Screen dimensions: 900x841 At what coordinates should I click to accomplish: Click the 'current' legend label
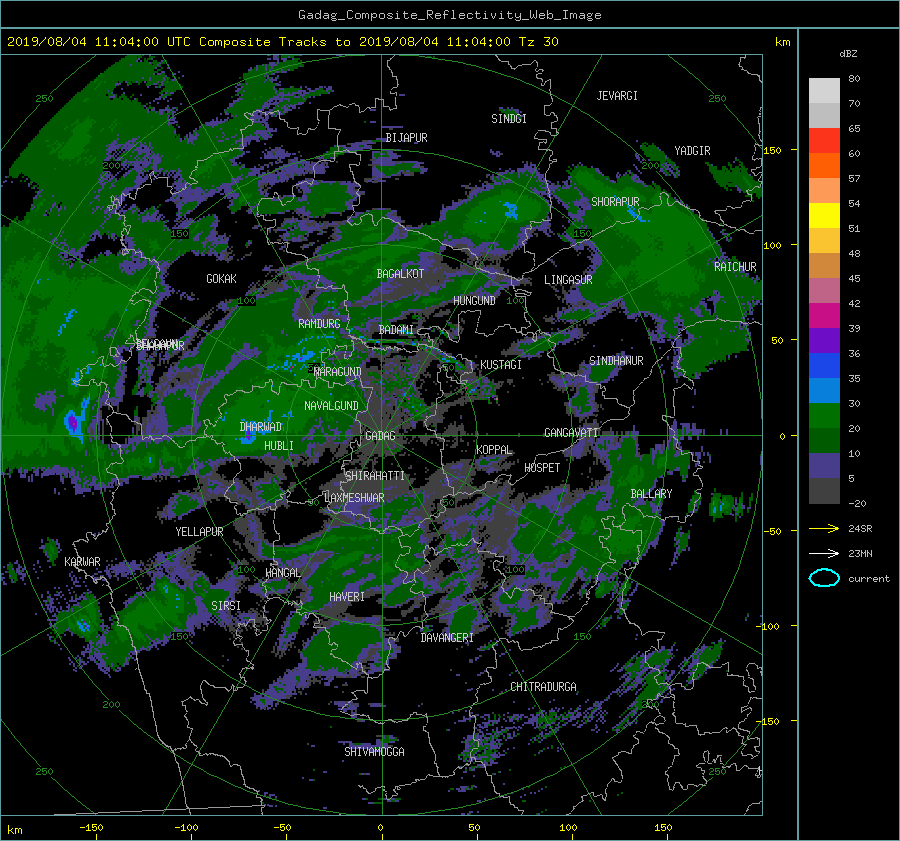point(868,578)
